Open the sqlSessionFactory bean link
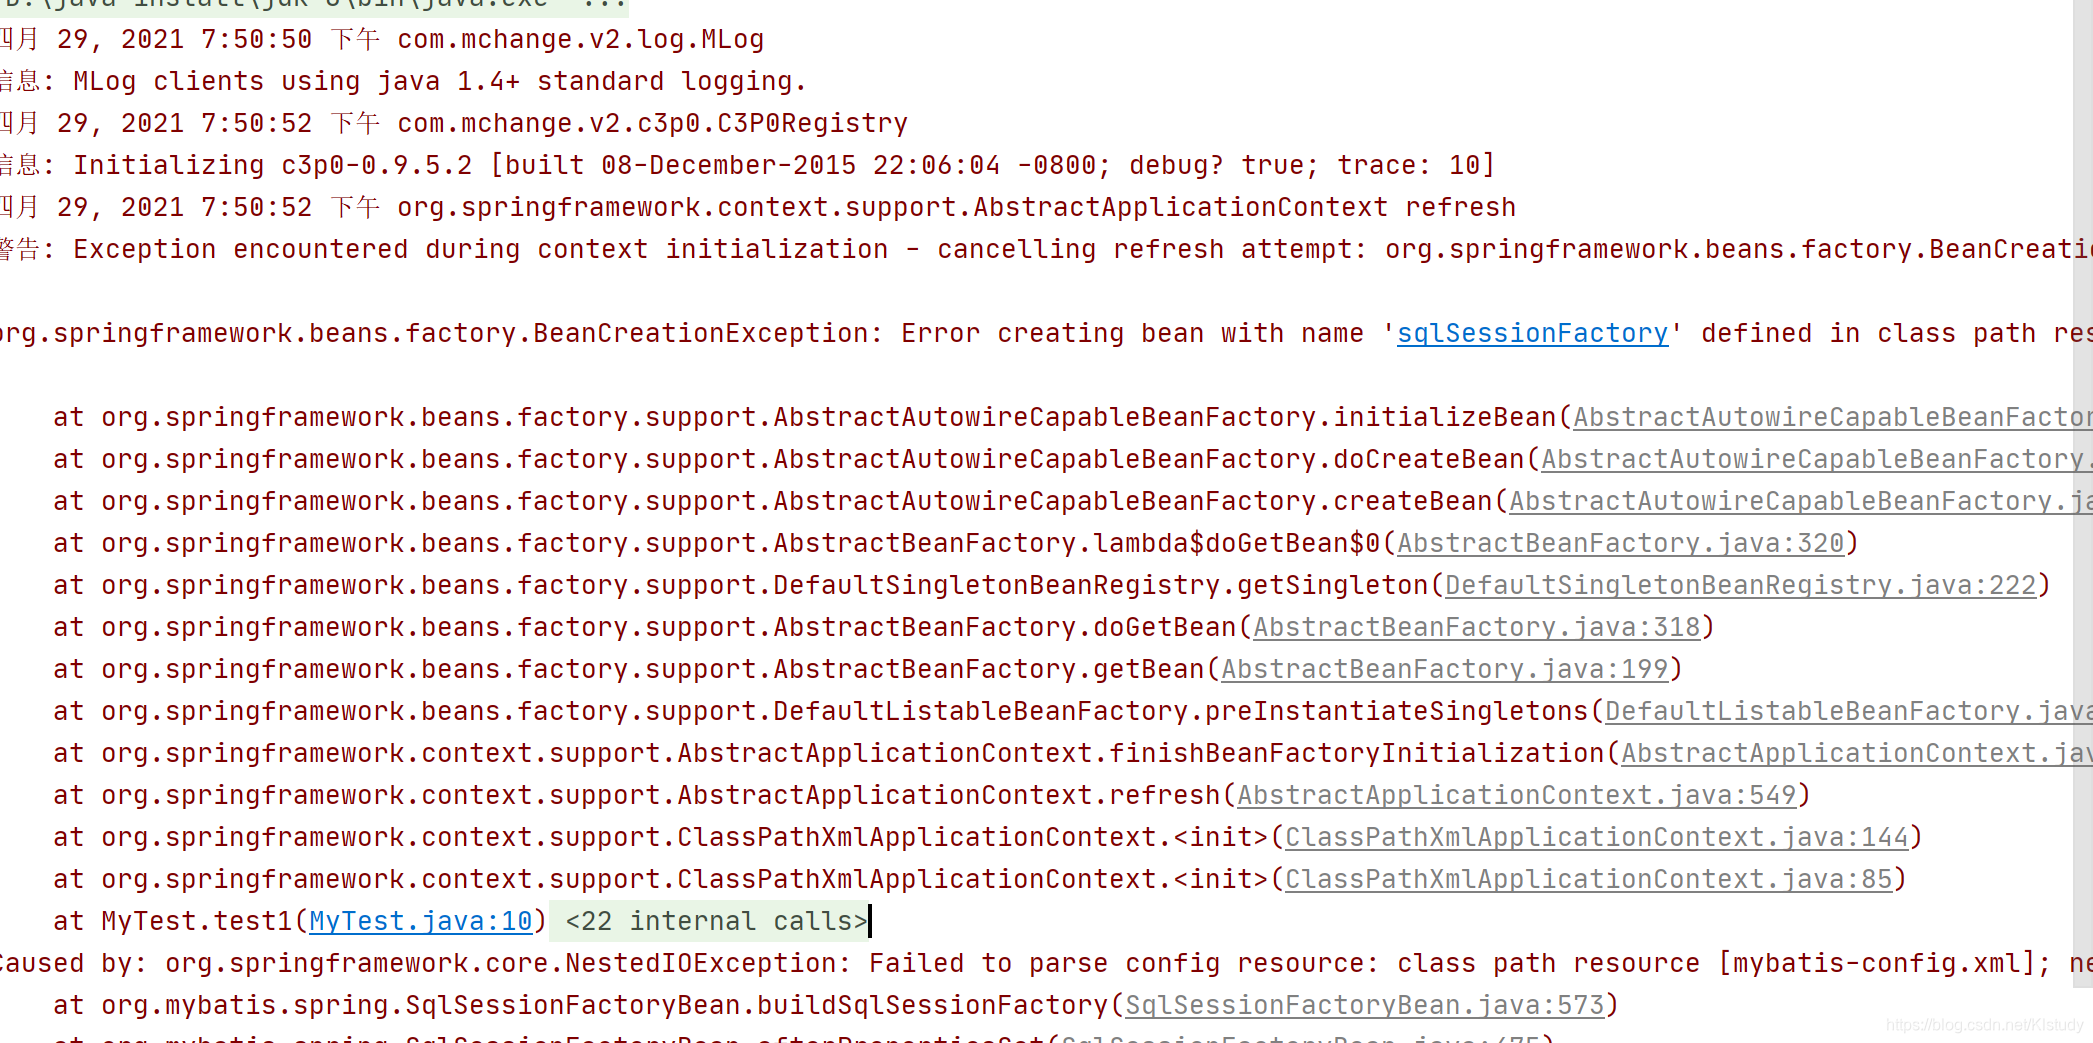Screen dimensions: 2093x1043 point(1532,333)
